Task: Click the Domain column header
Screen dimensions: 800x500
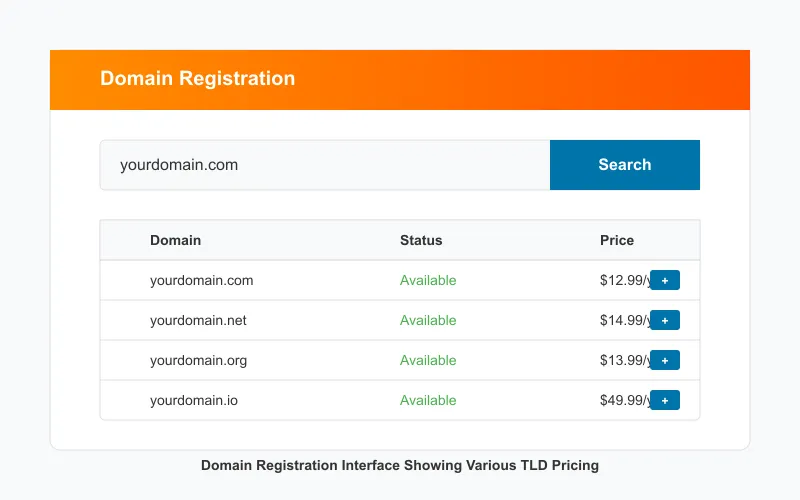Action: pos(176,240)
